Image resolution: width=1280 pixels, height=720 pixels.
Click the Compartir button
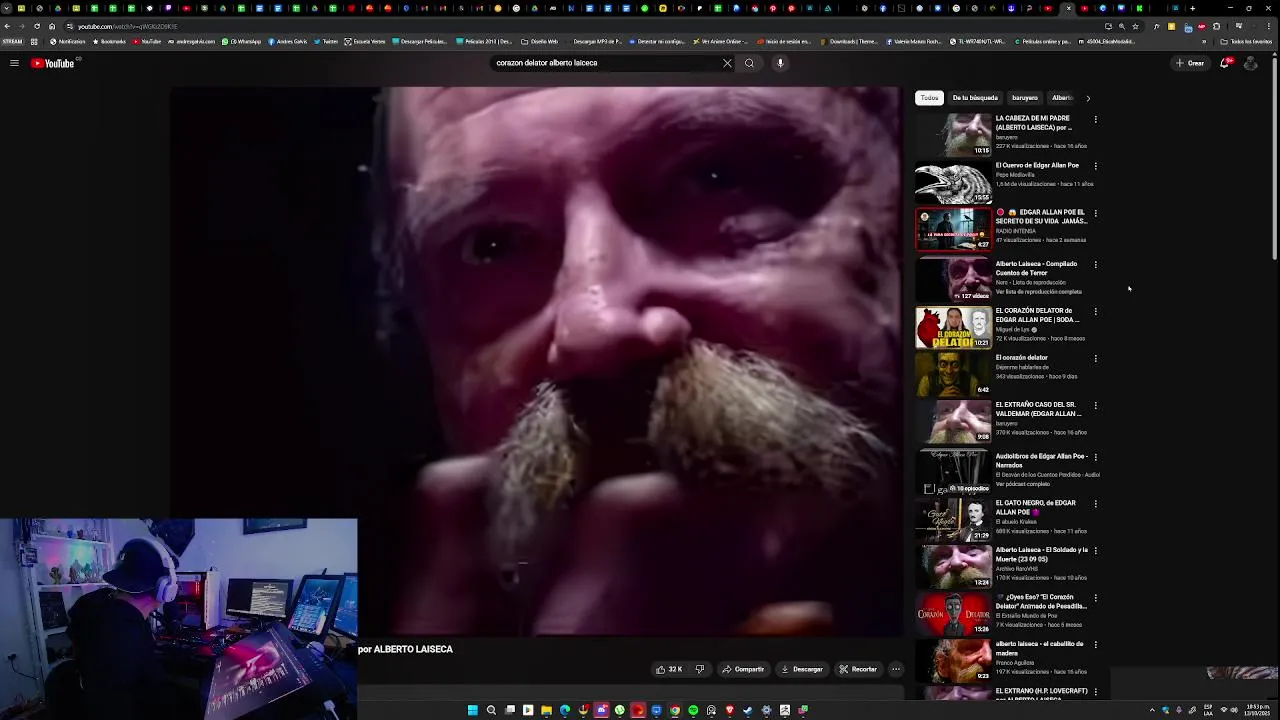743,669
